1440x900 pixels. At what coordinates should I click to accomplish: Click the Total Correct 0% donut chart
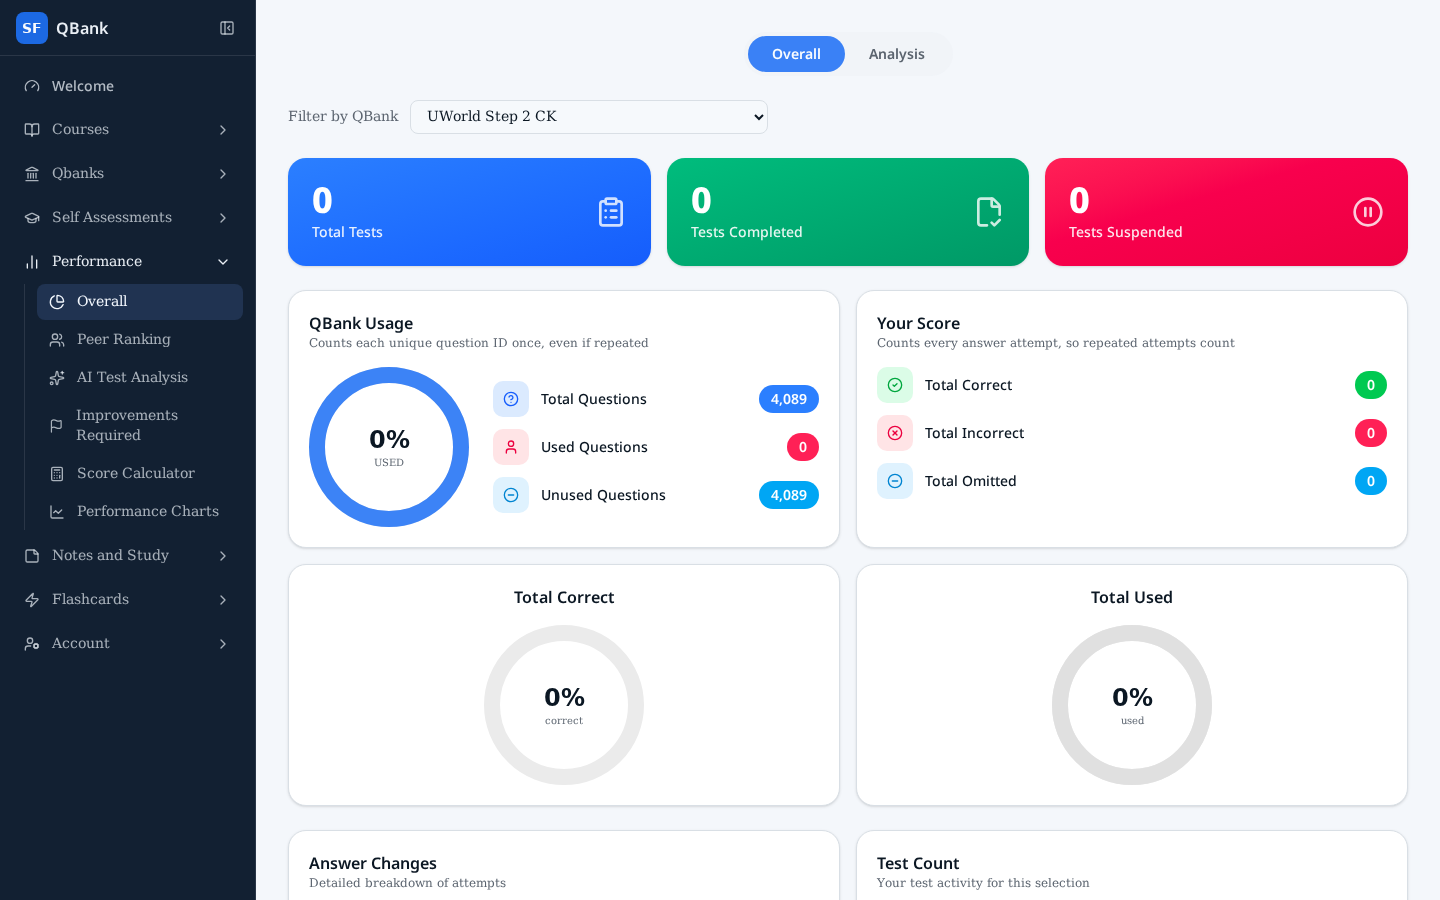point(564,705)
